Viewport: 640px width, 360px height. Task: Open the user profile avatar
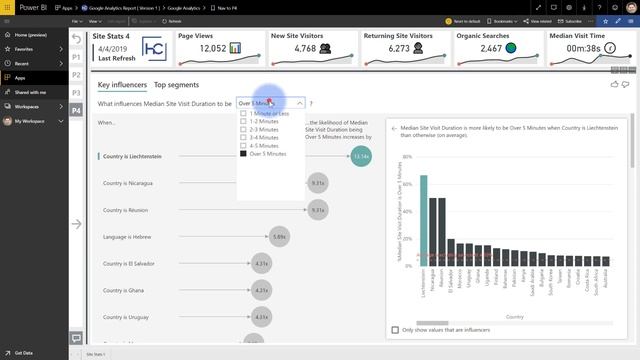coord(631,7)
